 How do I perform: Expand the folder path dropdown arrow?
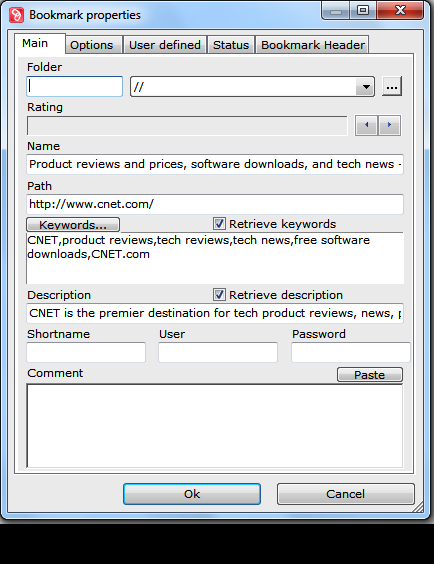(366, 87)
